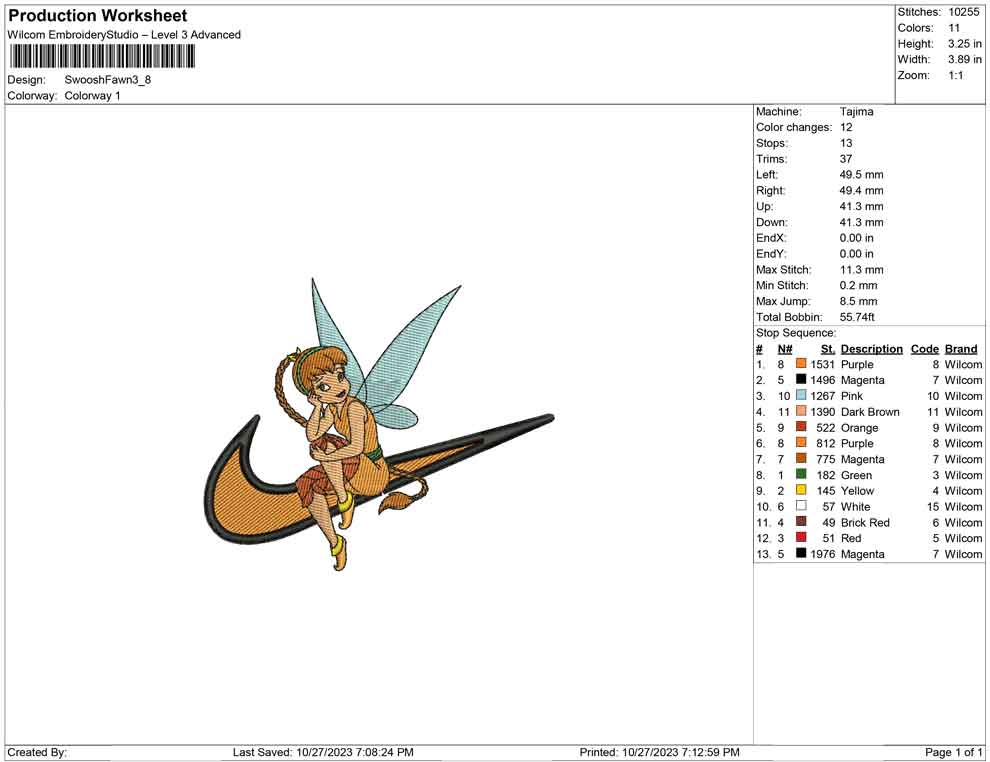The width and height of the screenshot is (990, 762).
Task: Click the stitch count '1531' in stop 1
Action: coord(823,364)
